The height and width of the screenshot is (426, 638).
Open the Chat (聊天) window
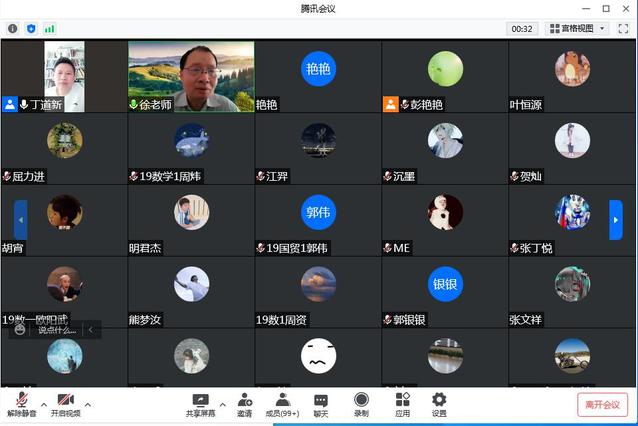coord(321,404)
